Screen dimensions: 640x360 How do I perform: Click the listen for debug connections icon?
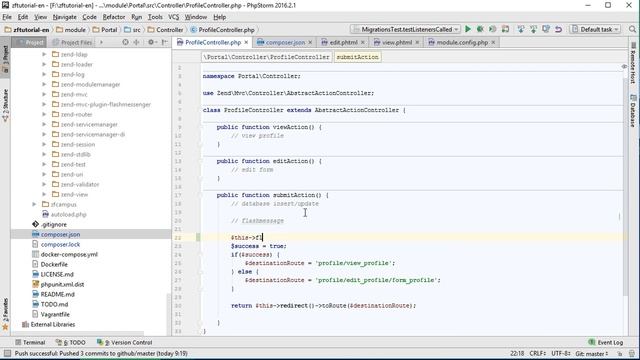click(505, 29)
